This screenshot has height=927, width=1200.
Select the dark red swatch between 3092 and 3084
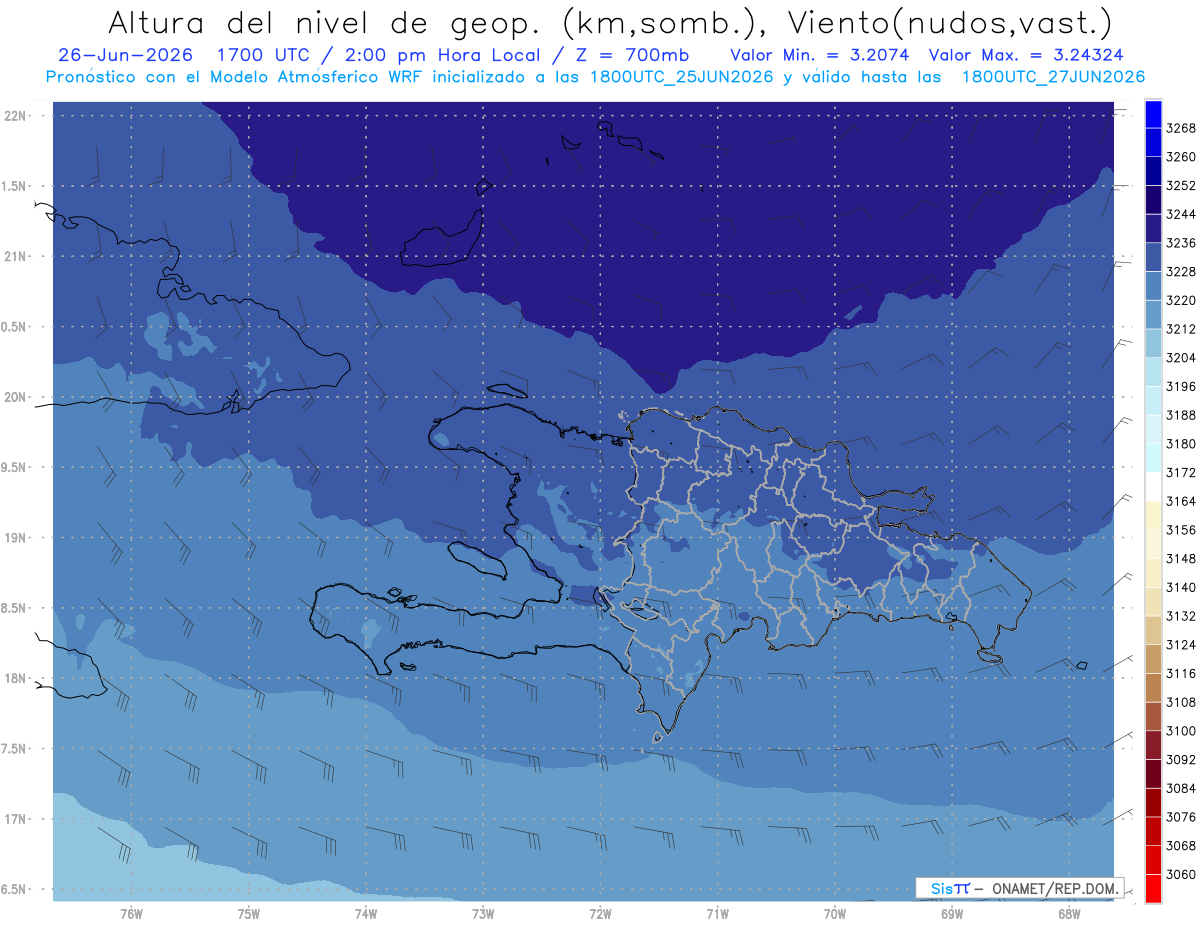(1152, 774)
